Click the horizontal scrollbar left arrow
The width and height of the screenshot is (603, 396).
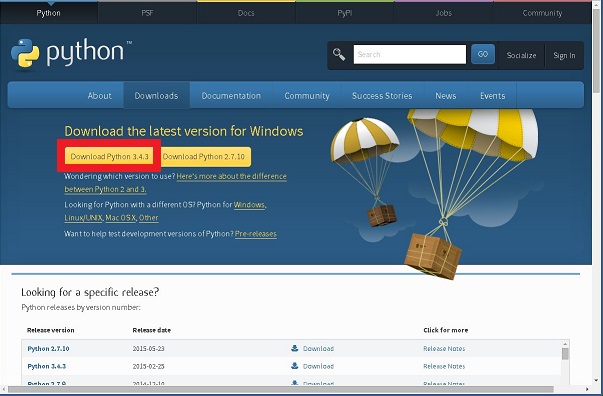[4, 389]
